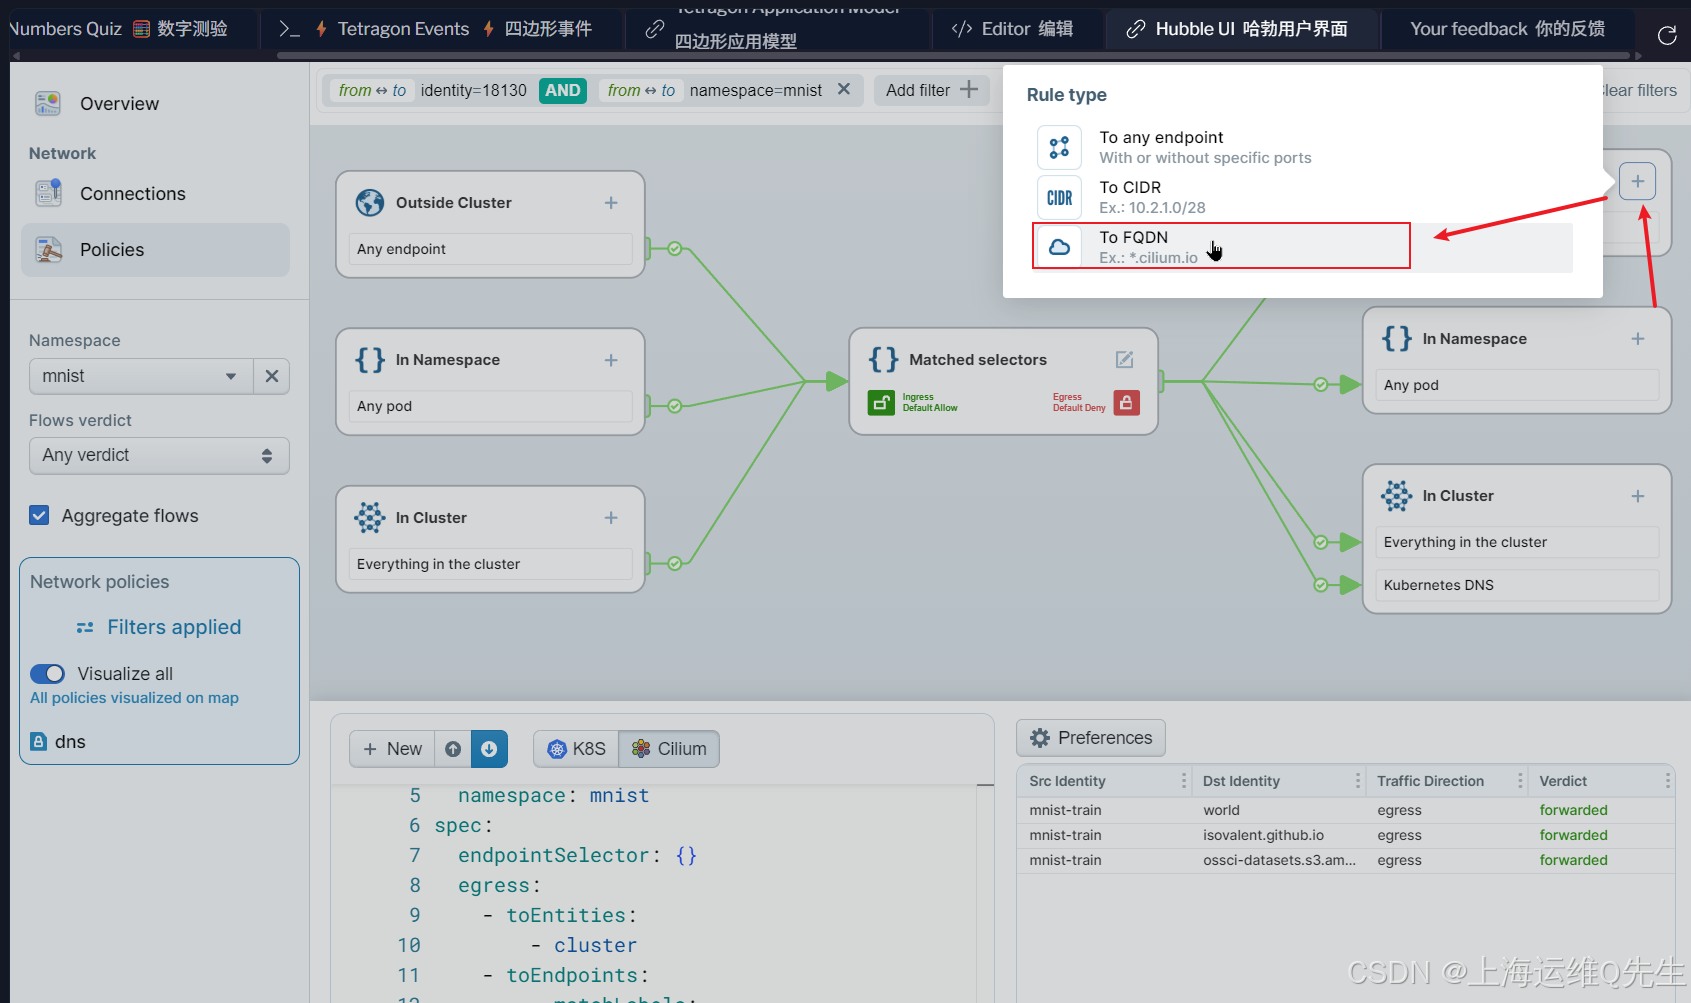
Task: Switch to K8S policy format
Action: point(576,749)
